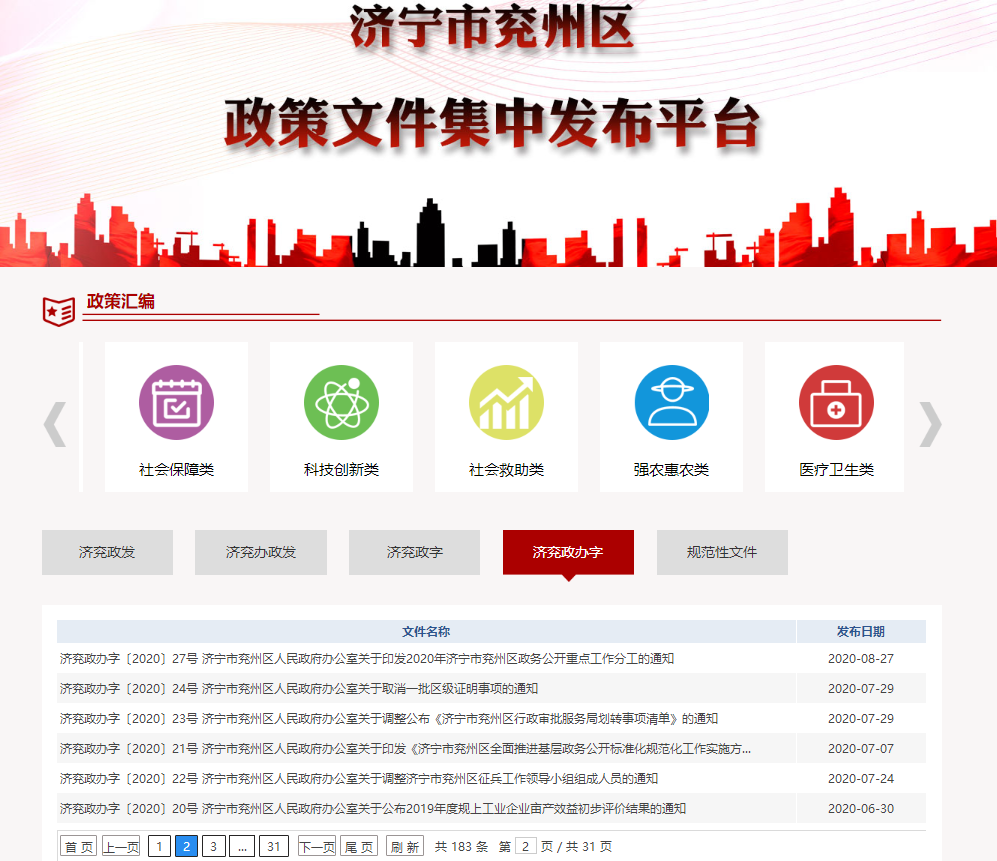This screenshot has height=861, width=997.
Task: Click the 政策汇编 book icon
Action: 59,311
